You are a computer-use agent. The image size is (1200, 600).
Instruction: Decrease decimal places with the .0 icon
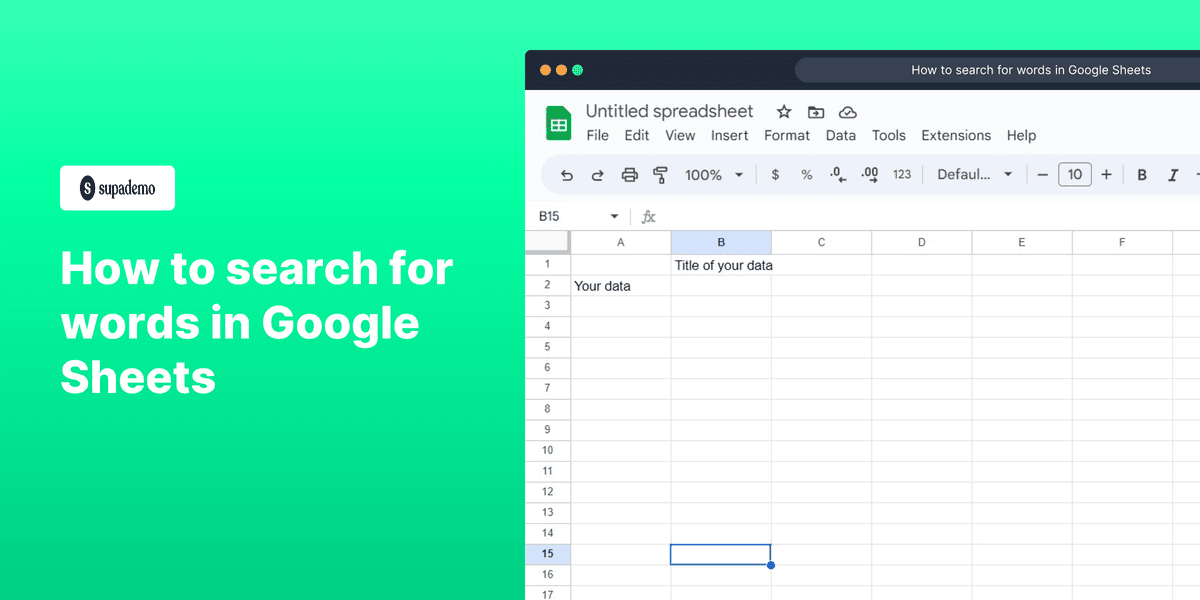(x=837, y=174)
